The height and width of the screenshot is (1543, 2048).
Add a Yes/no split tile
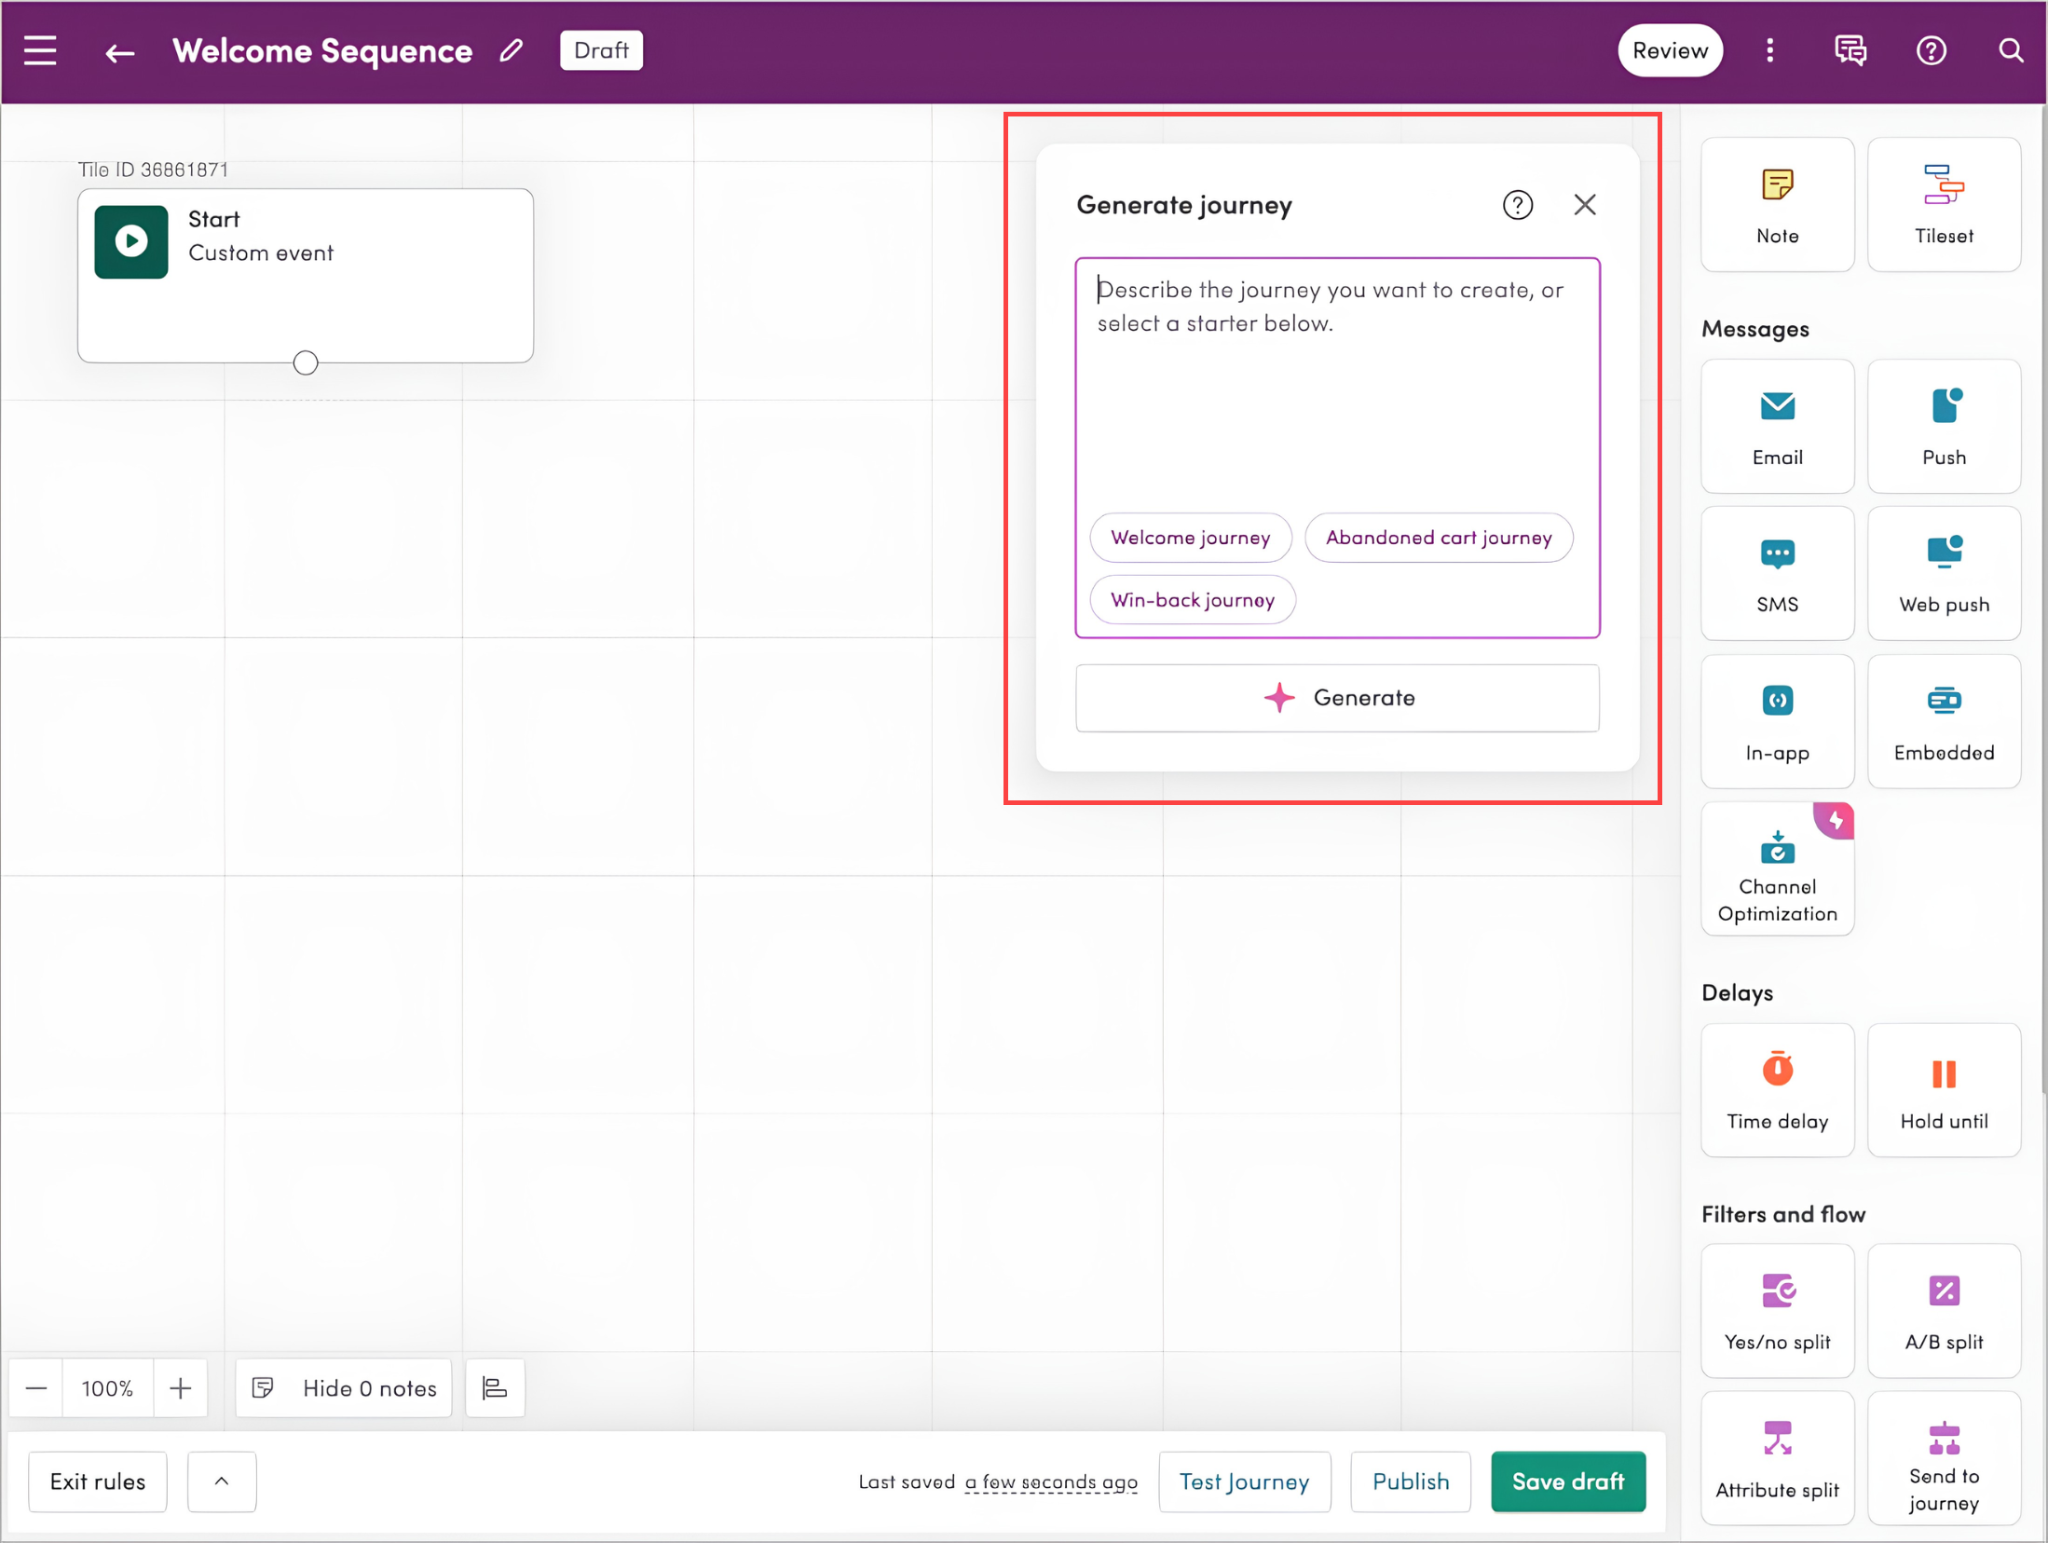coord(1777,1311)
